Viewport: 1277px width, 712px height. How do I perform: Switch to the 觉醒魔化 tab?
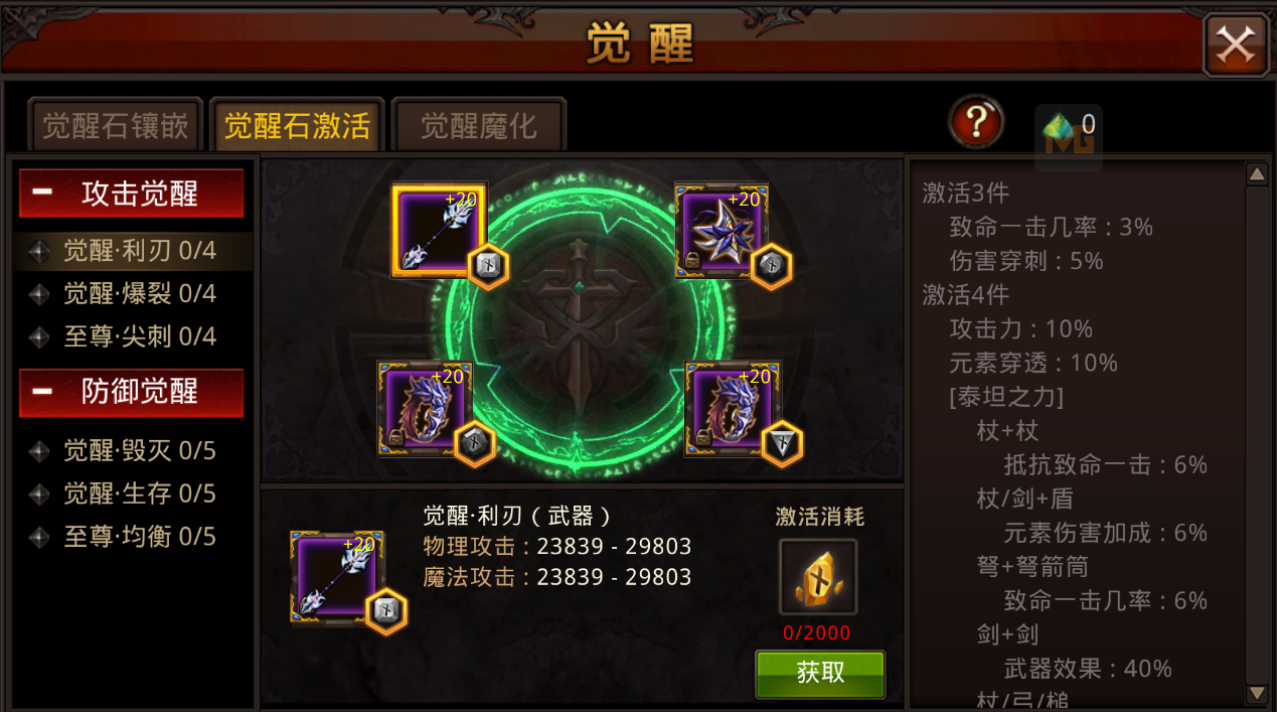pos(478,126)
